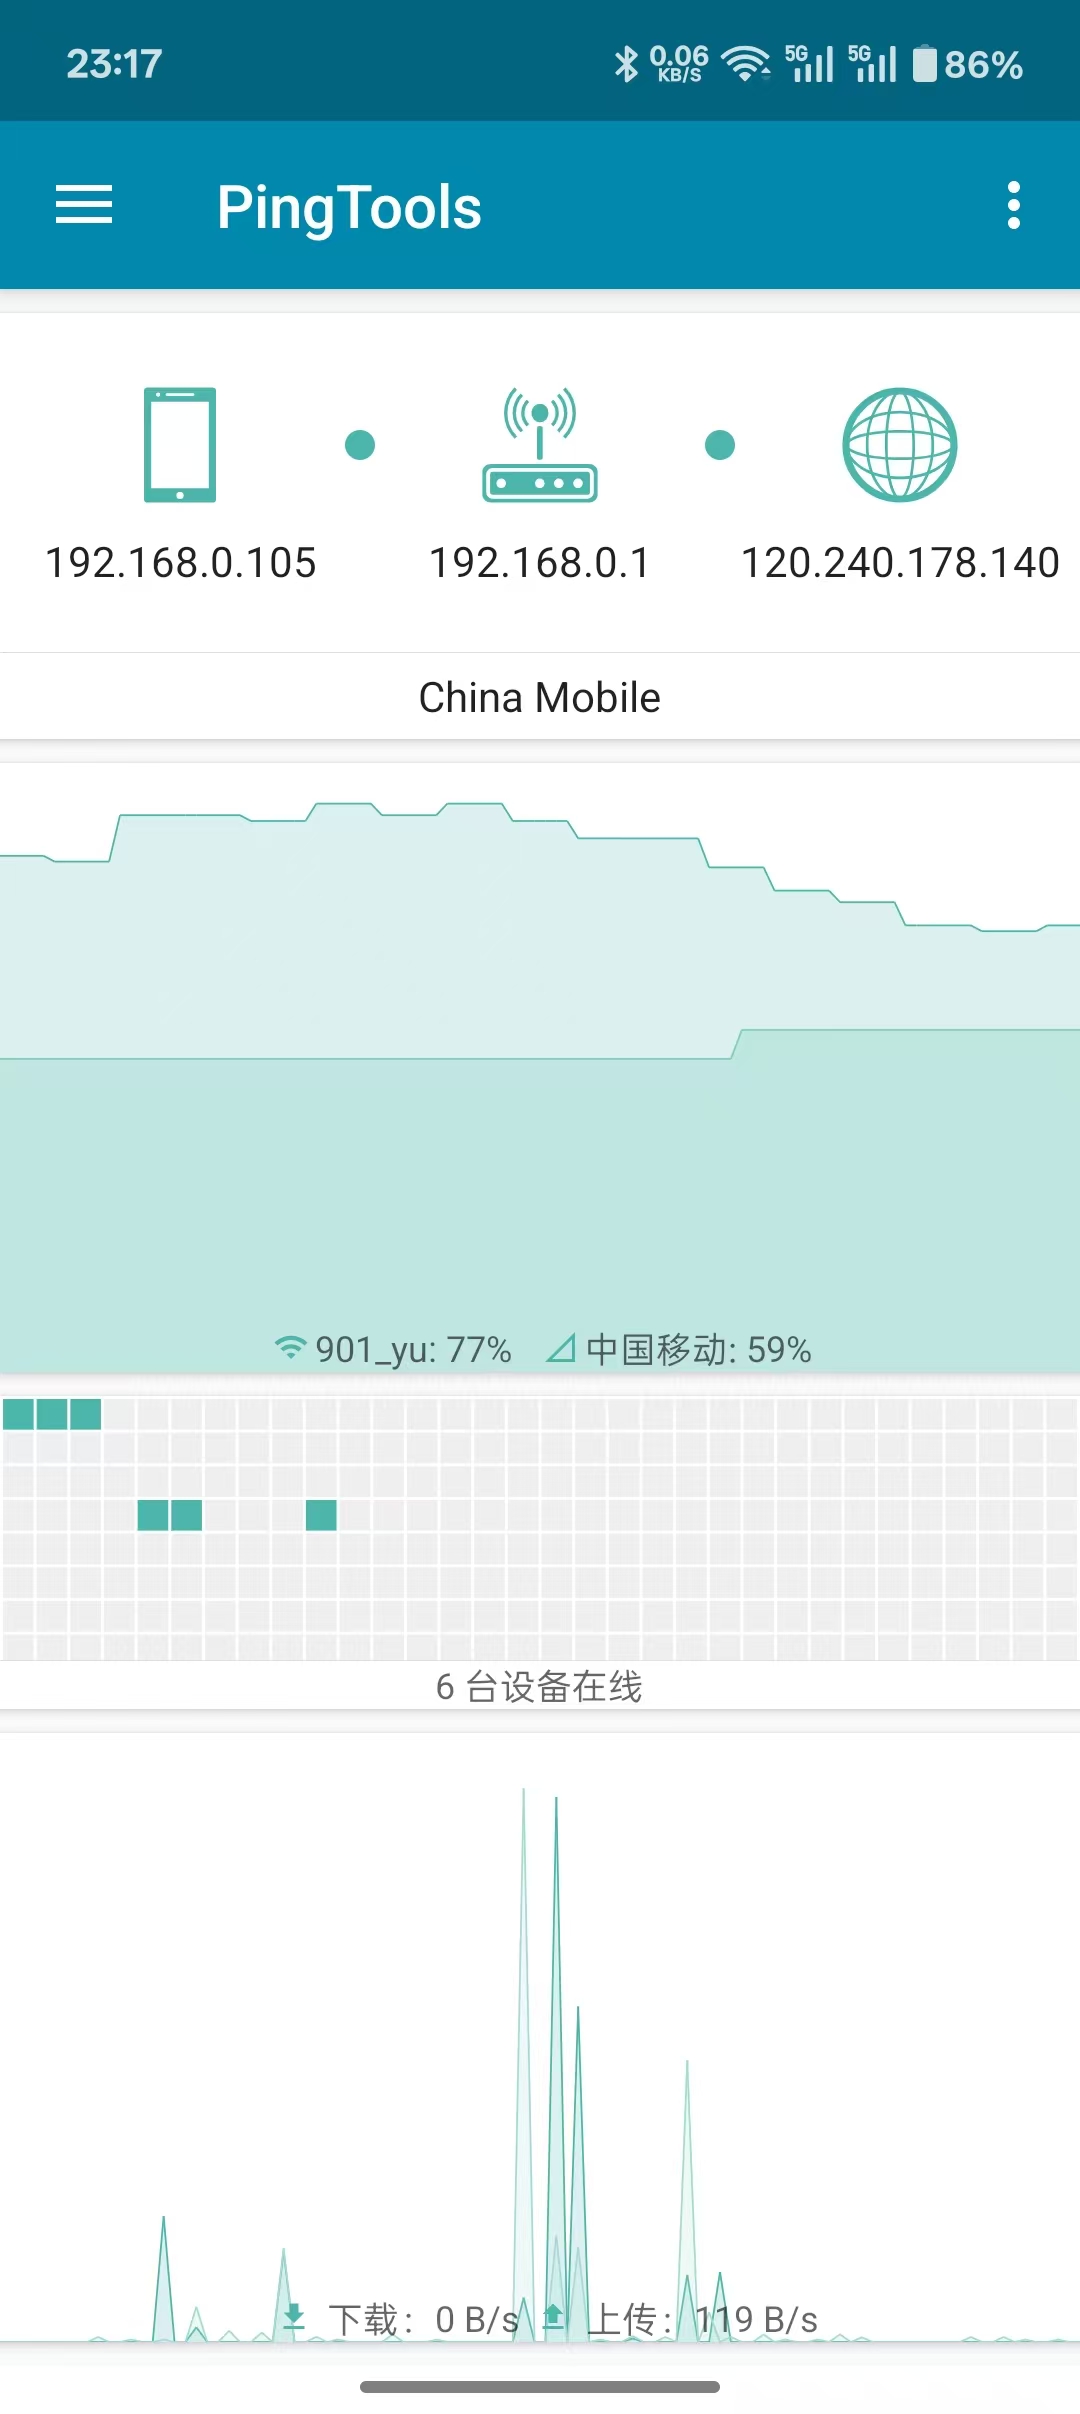Tap the PingTools app title
The height and width of the screenshot is (2414, 1080).
pyautogui.click(x=349, y=207)
